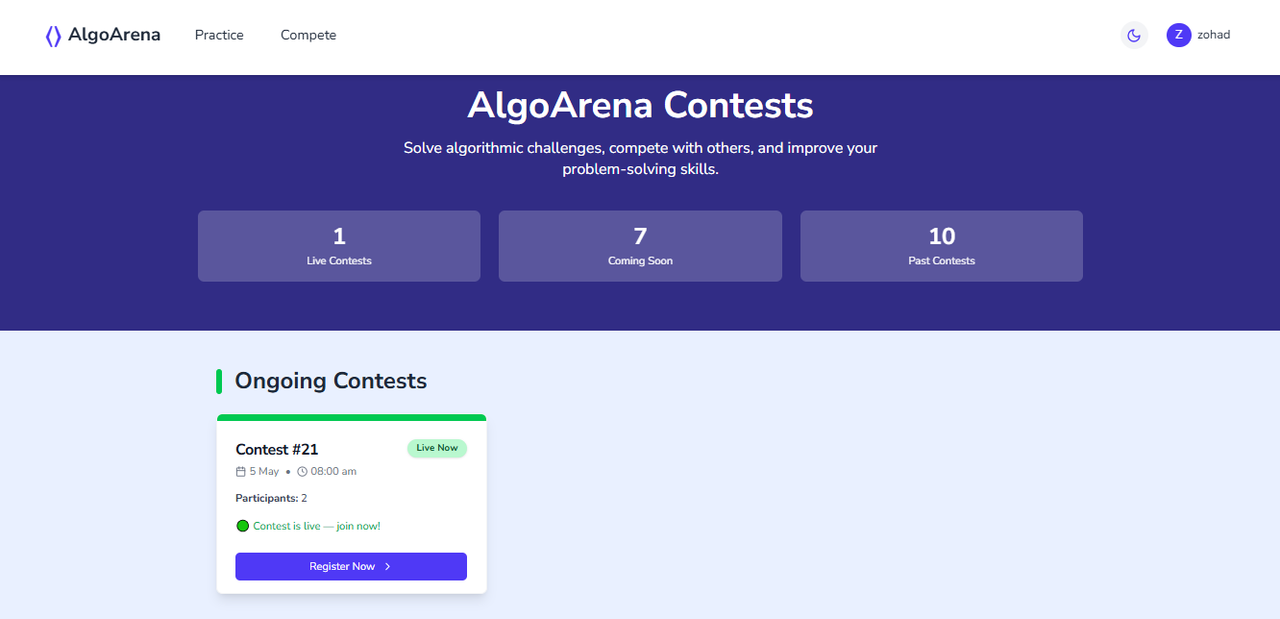Open the Contest #21 title

[277, 450]
